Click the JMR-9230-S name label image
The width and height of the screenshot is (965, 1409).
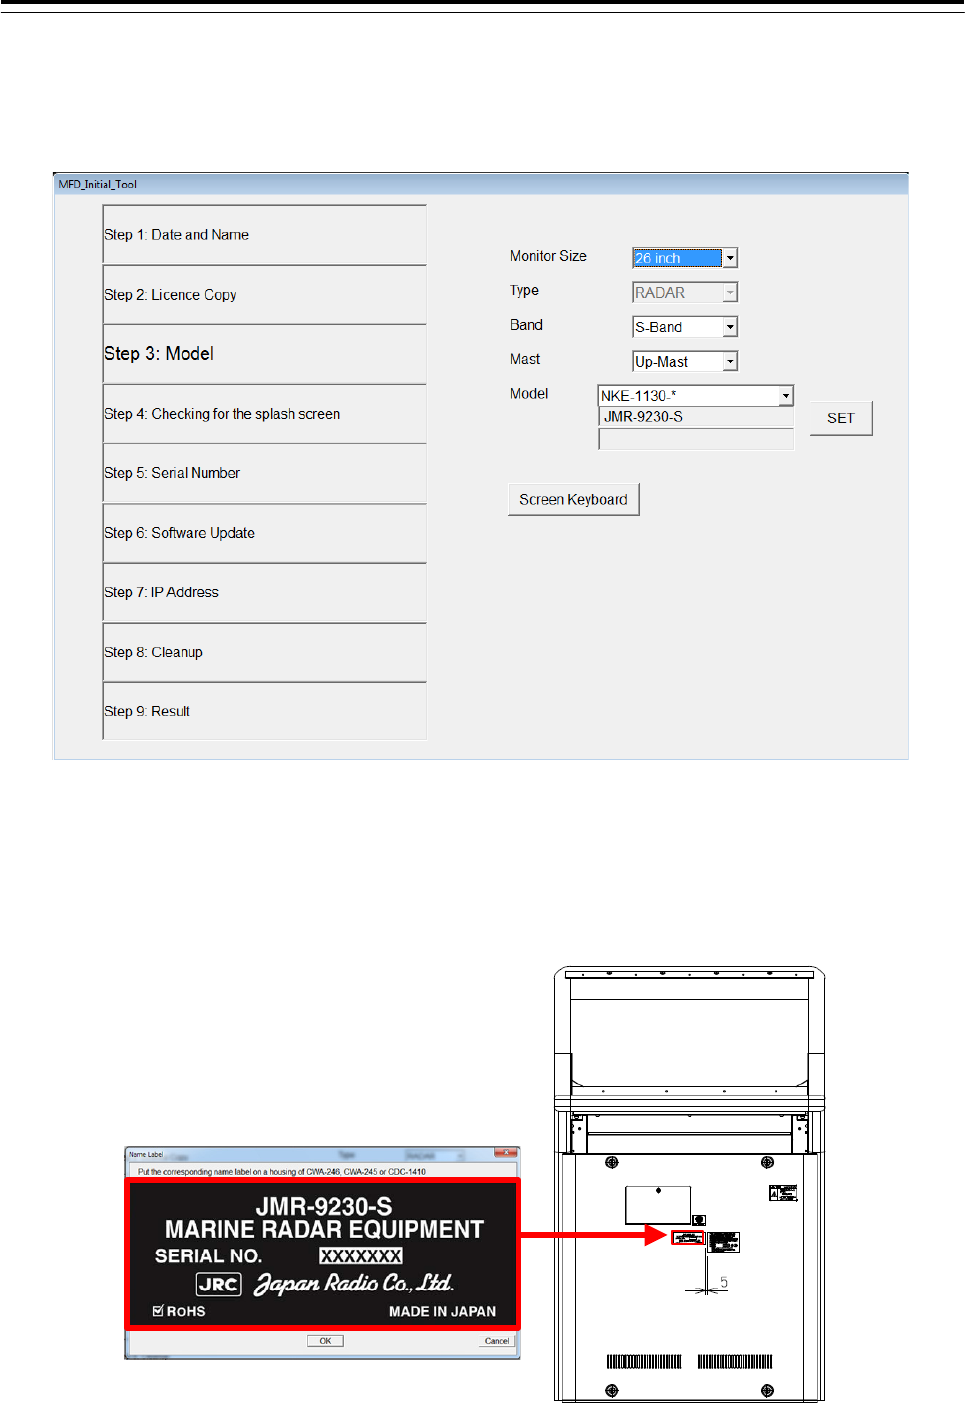coord(322,1254)
